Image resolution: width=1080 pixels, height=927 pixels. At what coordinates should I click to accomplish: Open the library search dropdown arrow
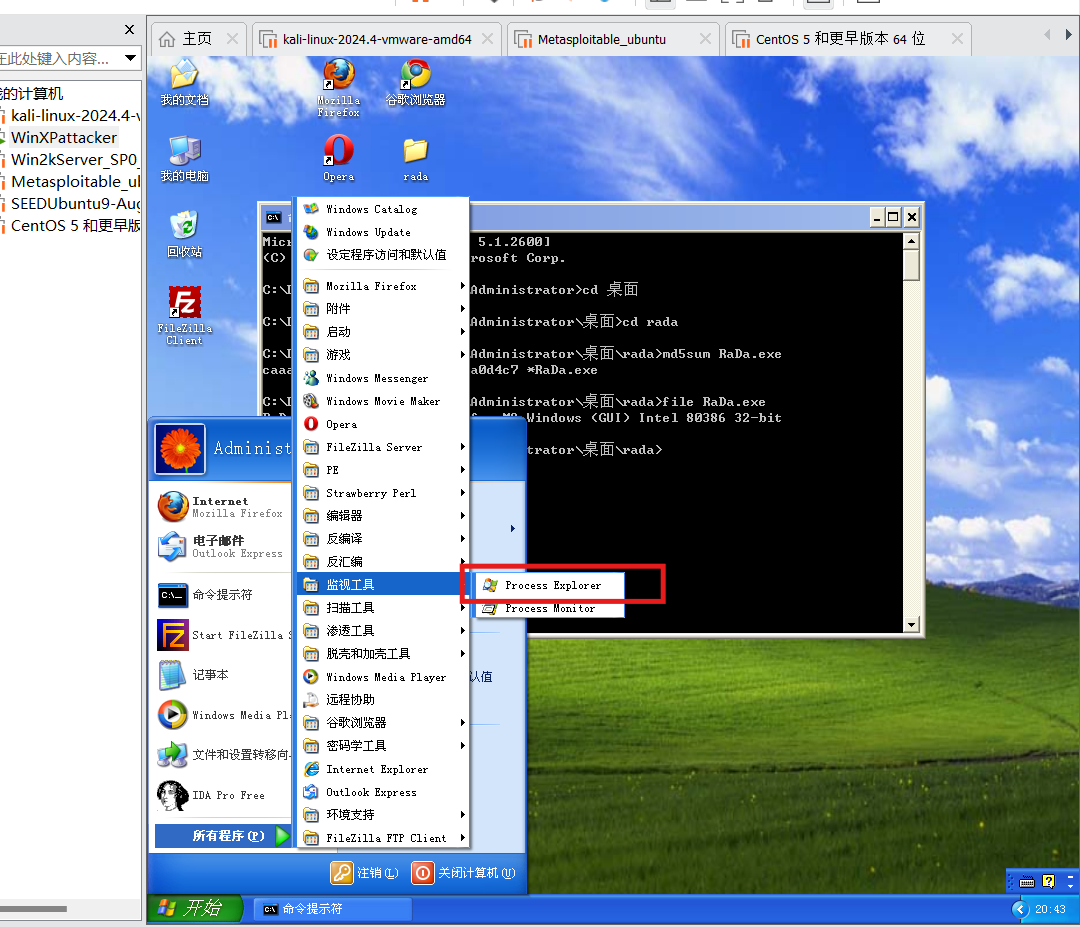pos(130,58)
